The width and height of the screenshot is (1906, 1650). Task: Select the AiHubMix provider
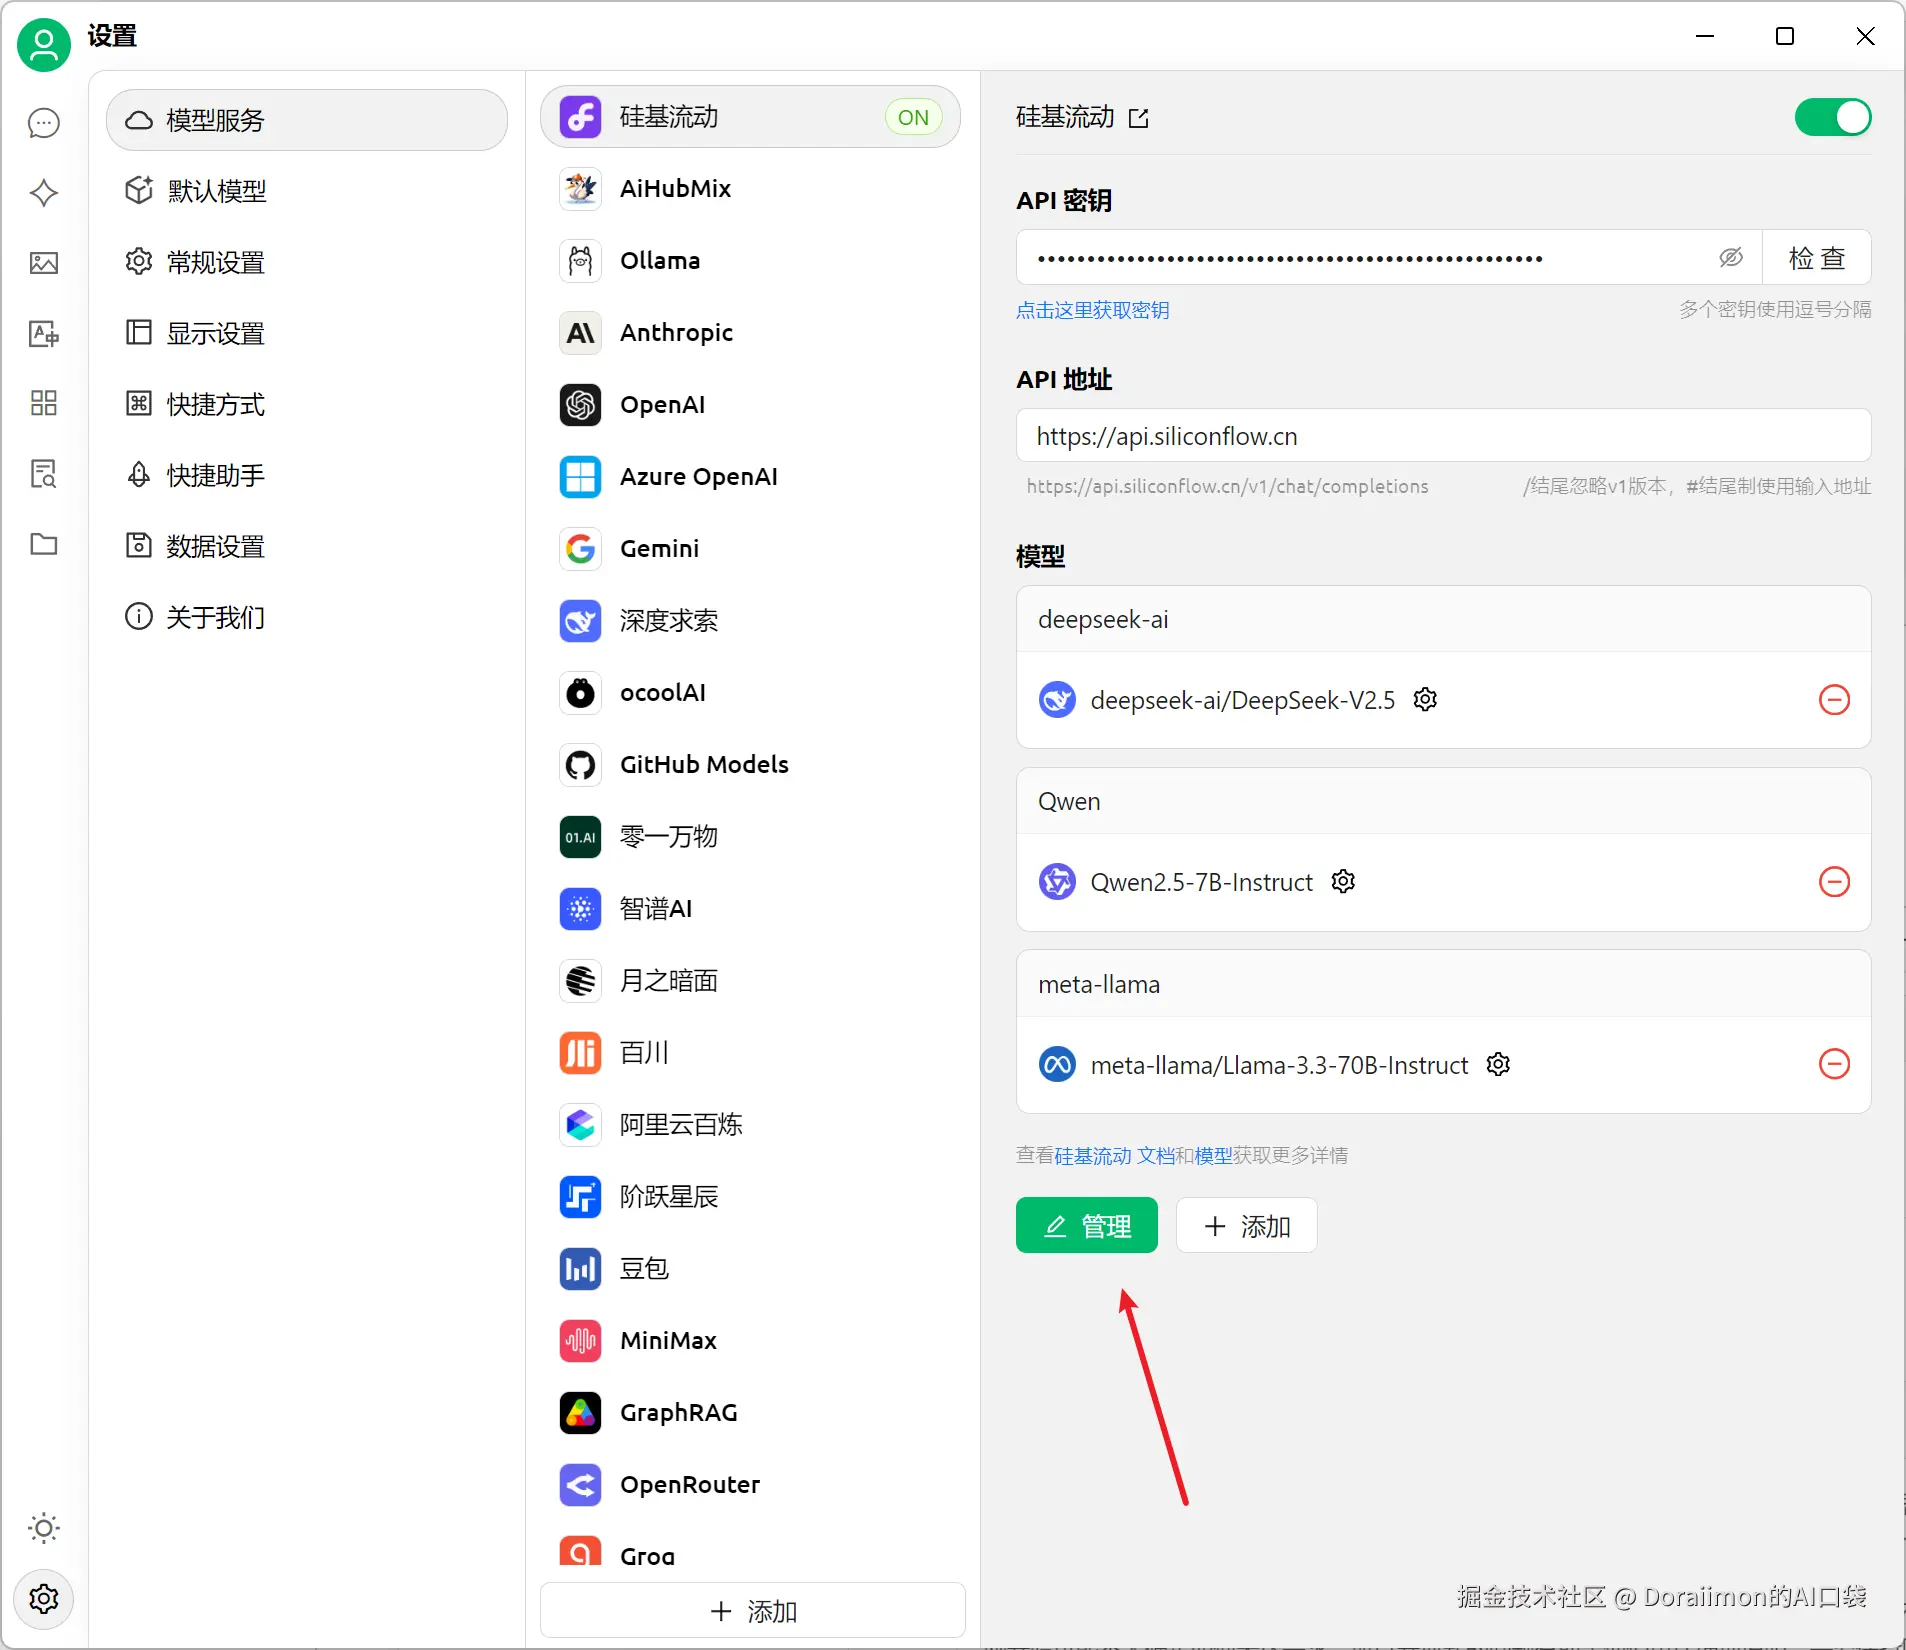coord(750,189)
